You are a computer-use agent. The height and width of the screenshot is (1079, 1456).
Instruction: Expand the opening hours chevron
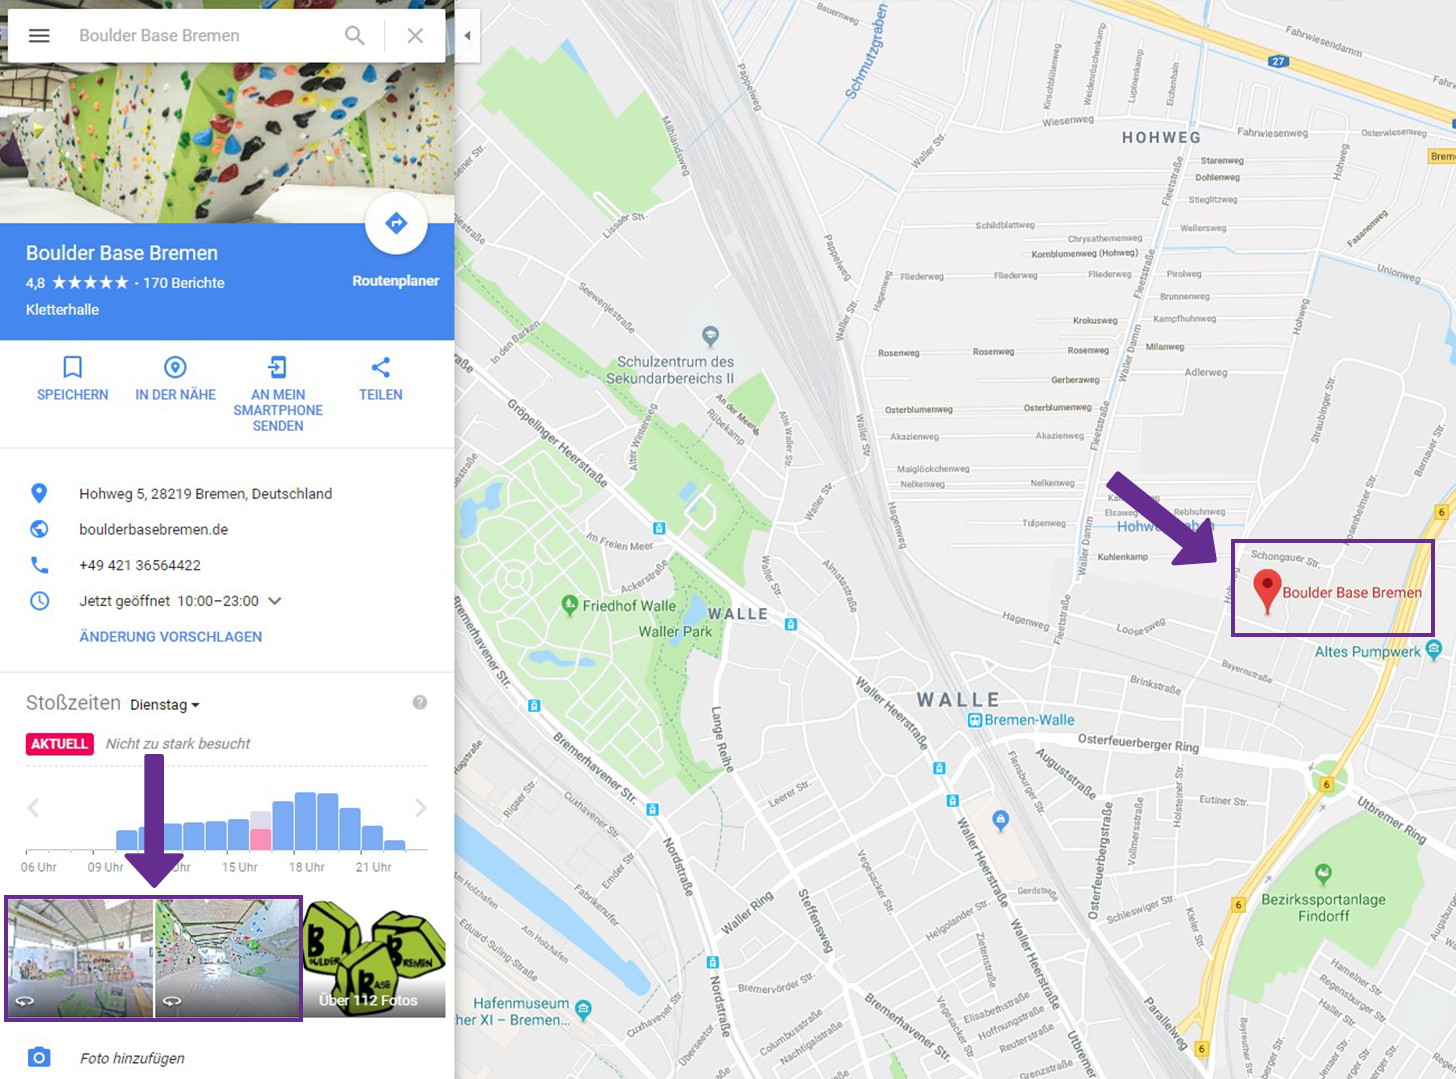tap(275, 601)
